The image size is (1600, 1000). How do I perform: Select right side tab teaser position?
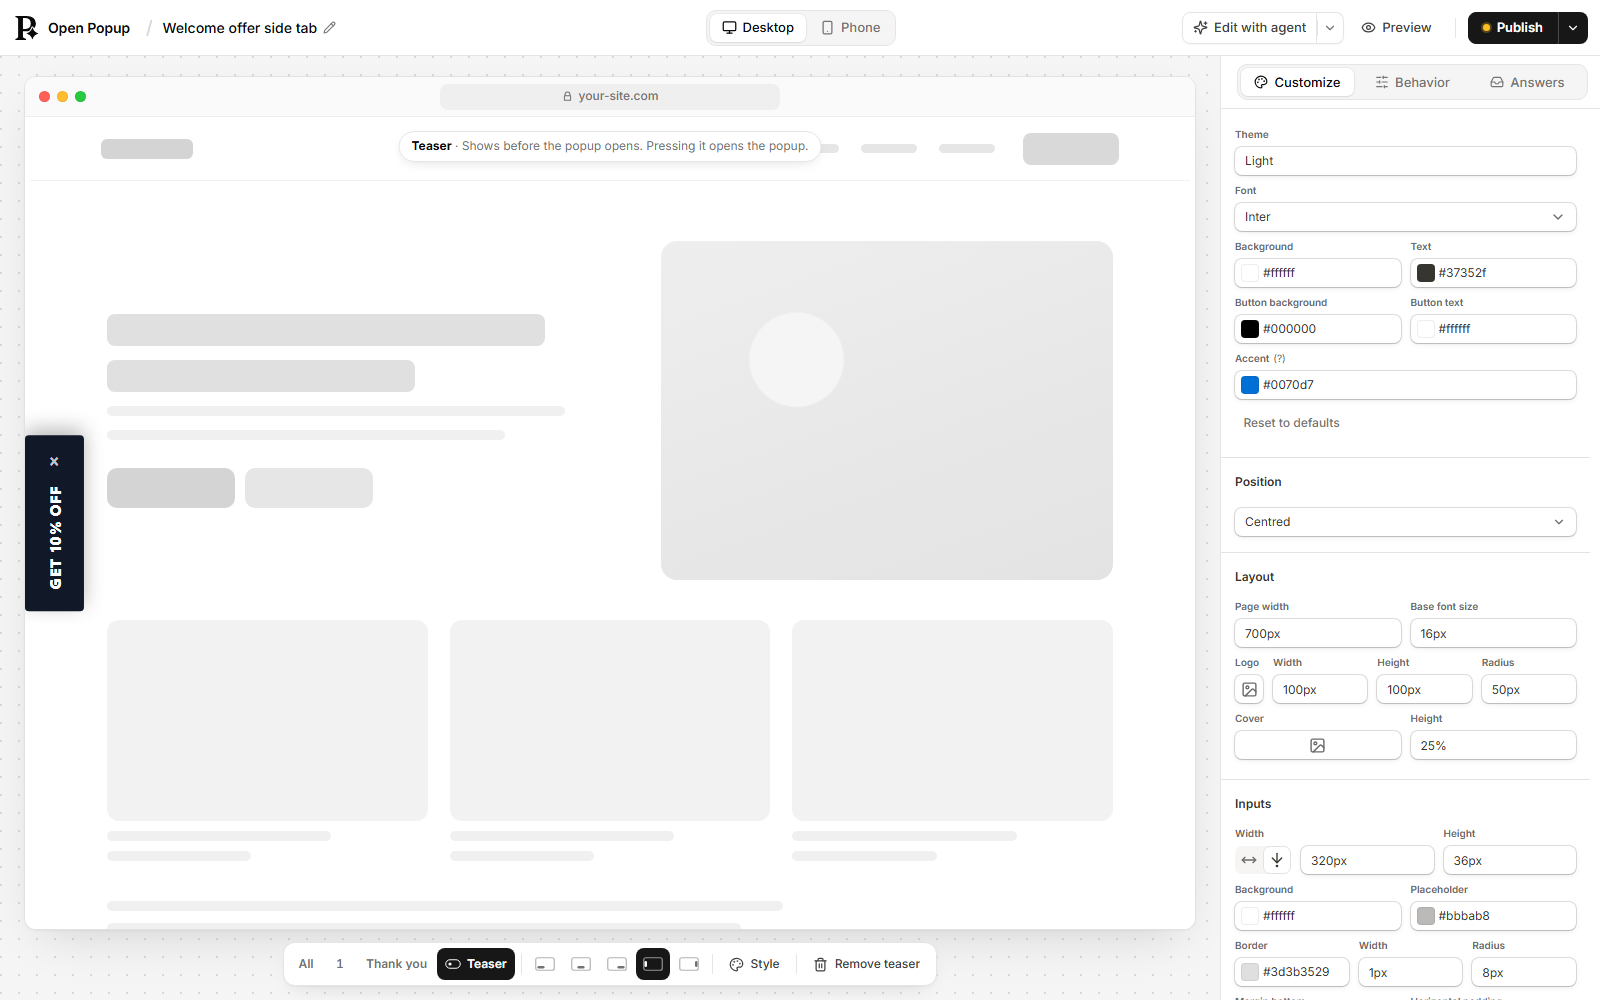pos(689,964)
